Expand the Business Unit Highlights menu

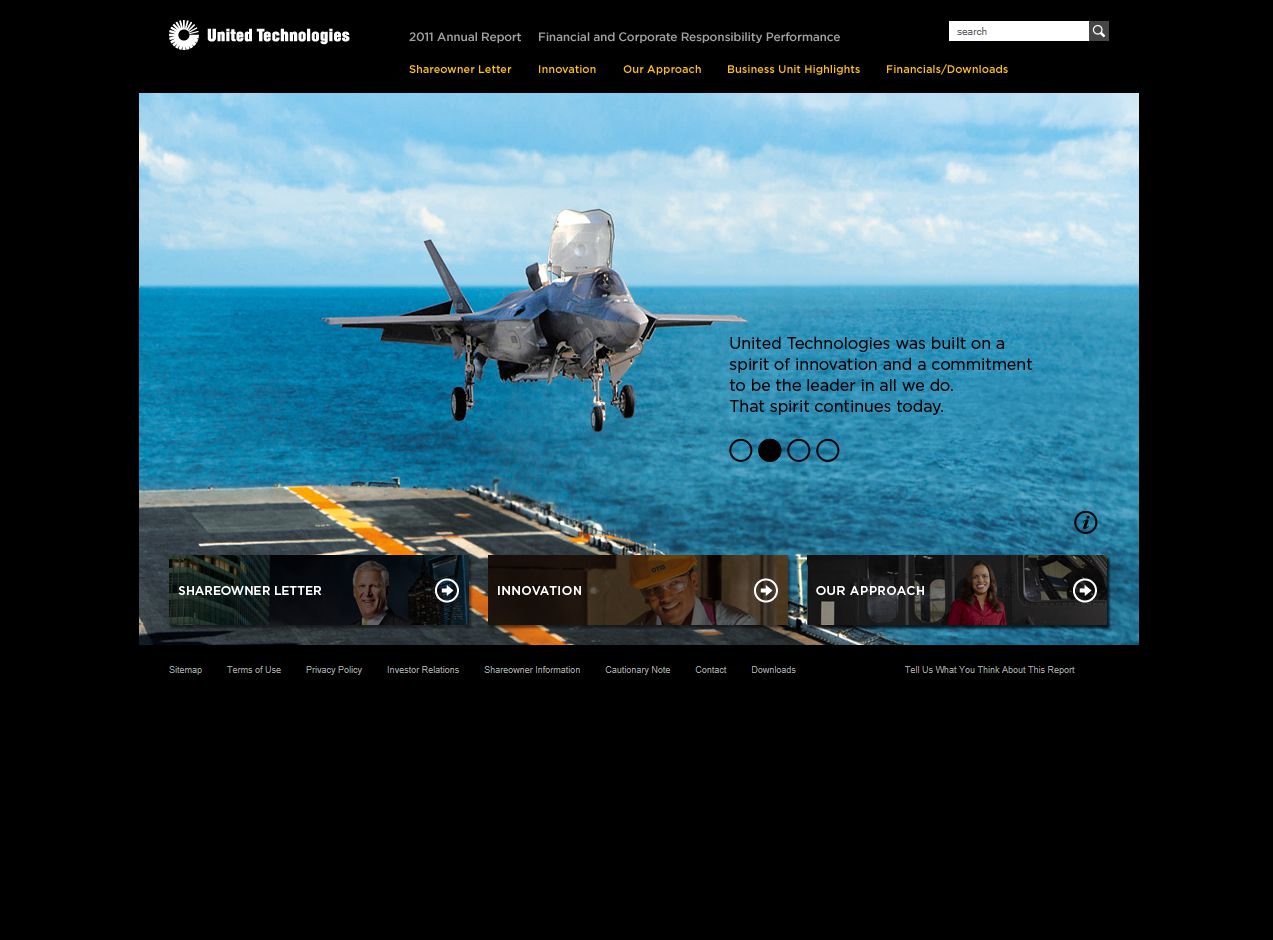coord(793,70)
